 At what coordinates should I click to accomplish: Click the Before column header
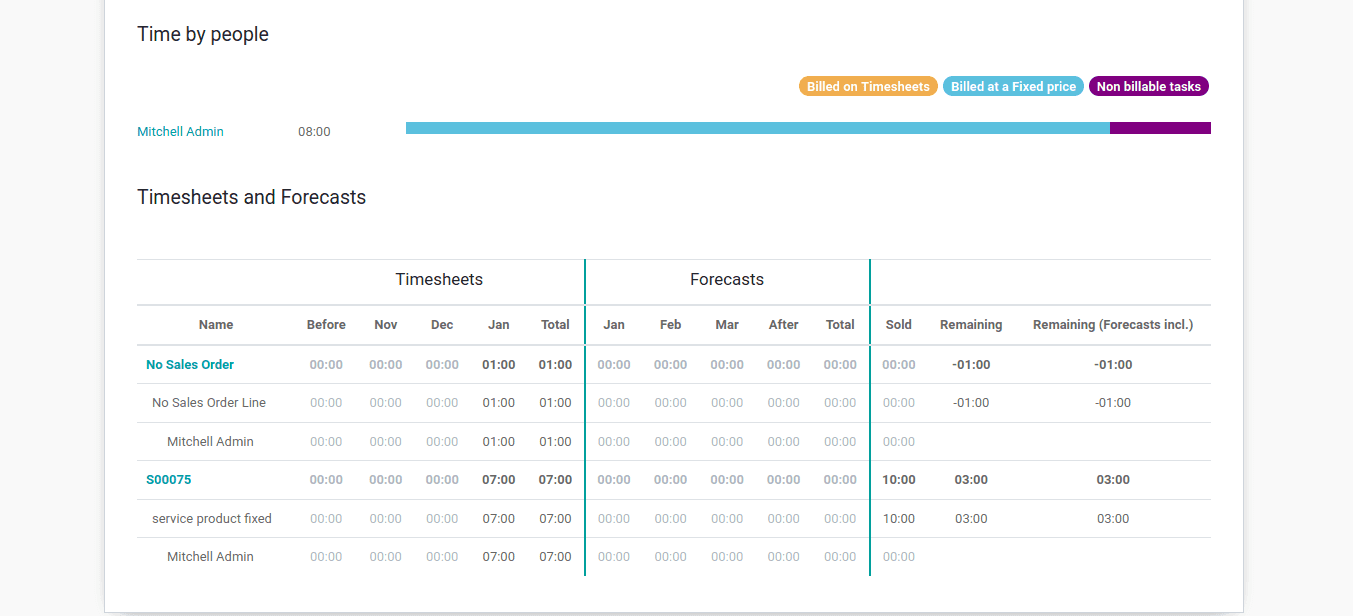326,325
